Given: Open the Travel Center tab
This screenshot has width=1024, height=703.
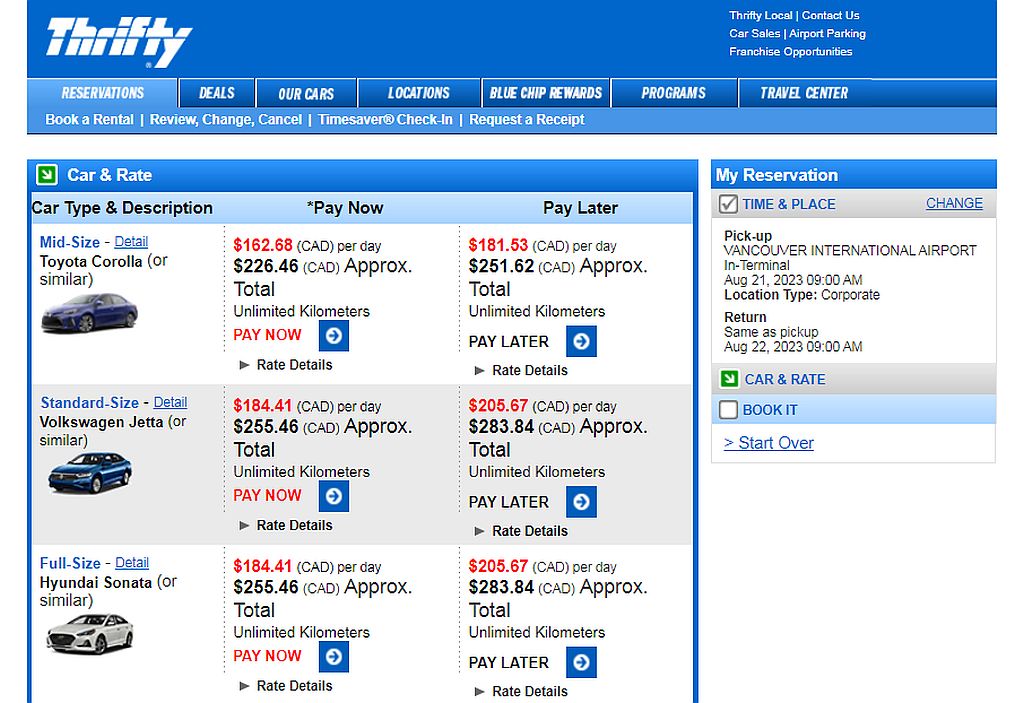Looking at the screenshot, I should pyautogui.click(x=804, y=93).
